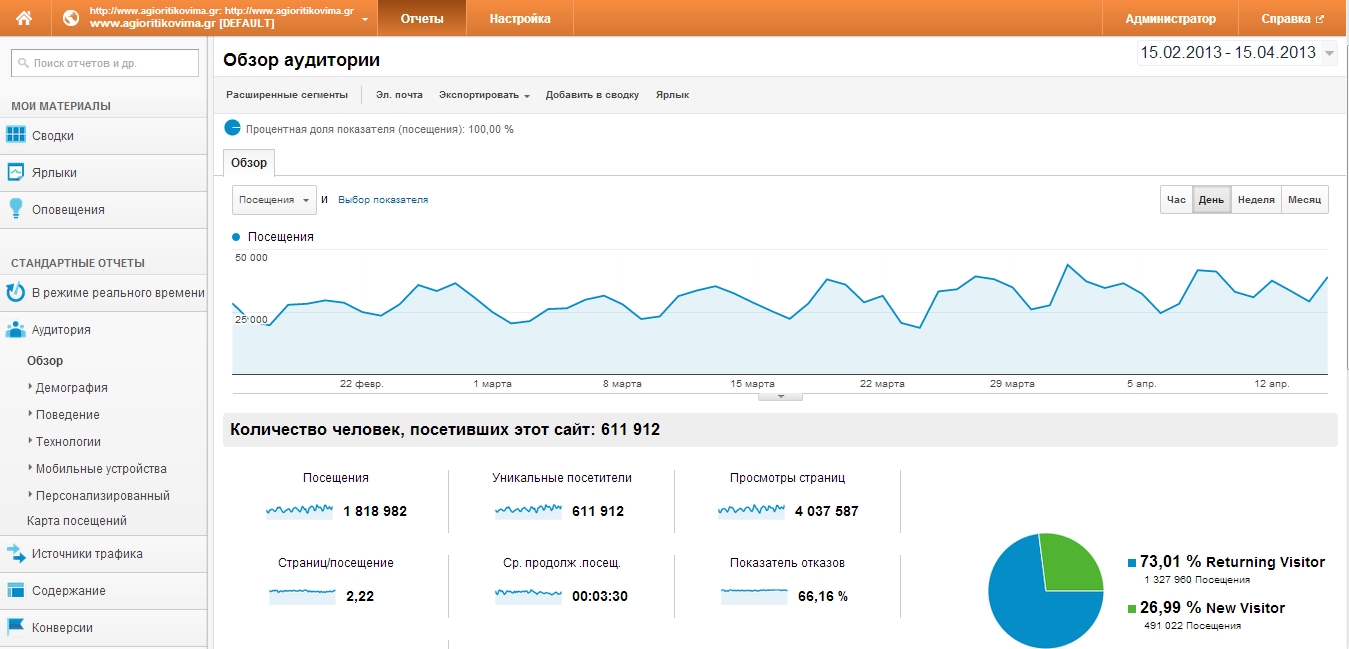Image resolution: width=1349 pixels, height=649 pixels.
Task: Click the Ср. продолж. посещ. sparkline
Action: [528, 595]
